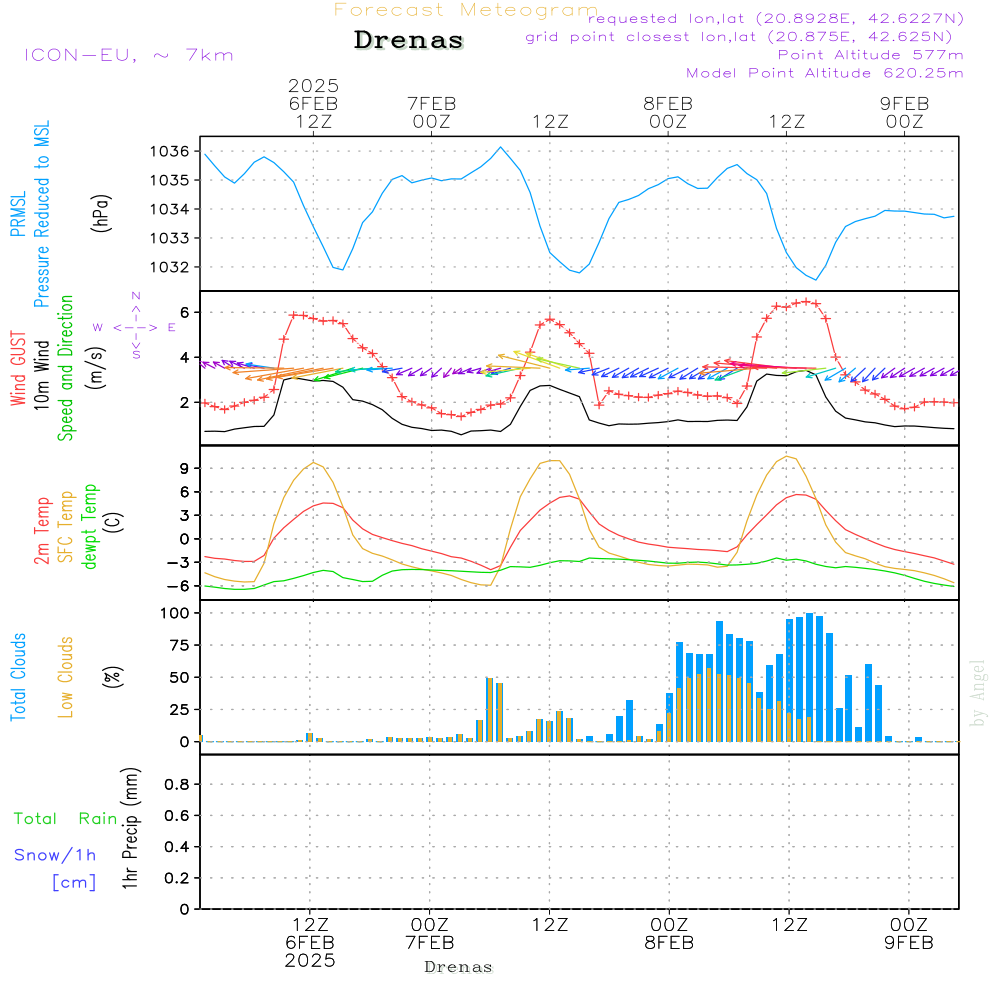Image resolution: width=1000 pixels, height=1000 pixels.
Task: Click the Drenas label below bottom time axis
Action: point(458,967)
